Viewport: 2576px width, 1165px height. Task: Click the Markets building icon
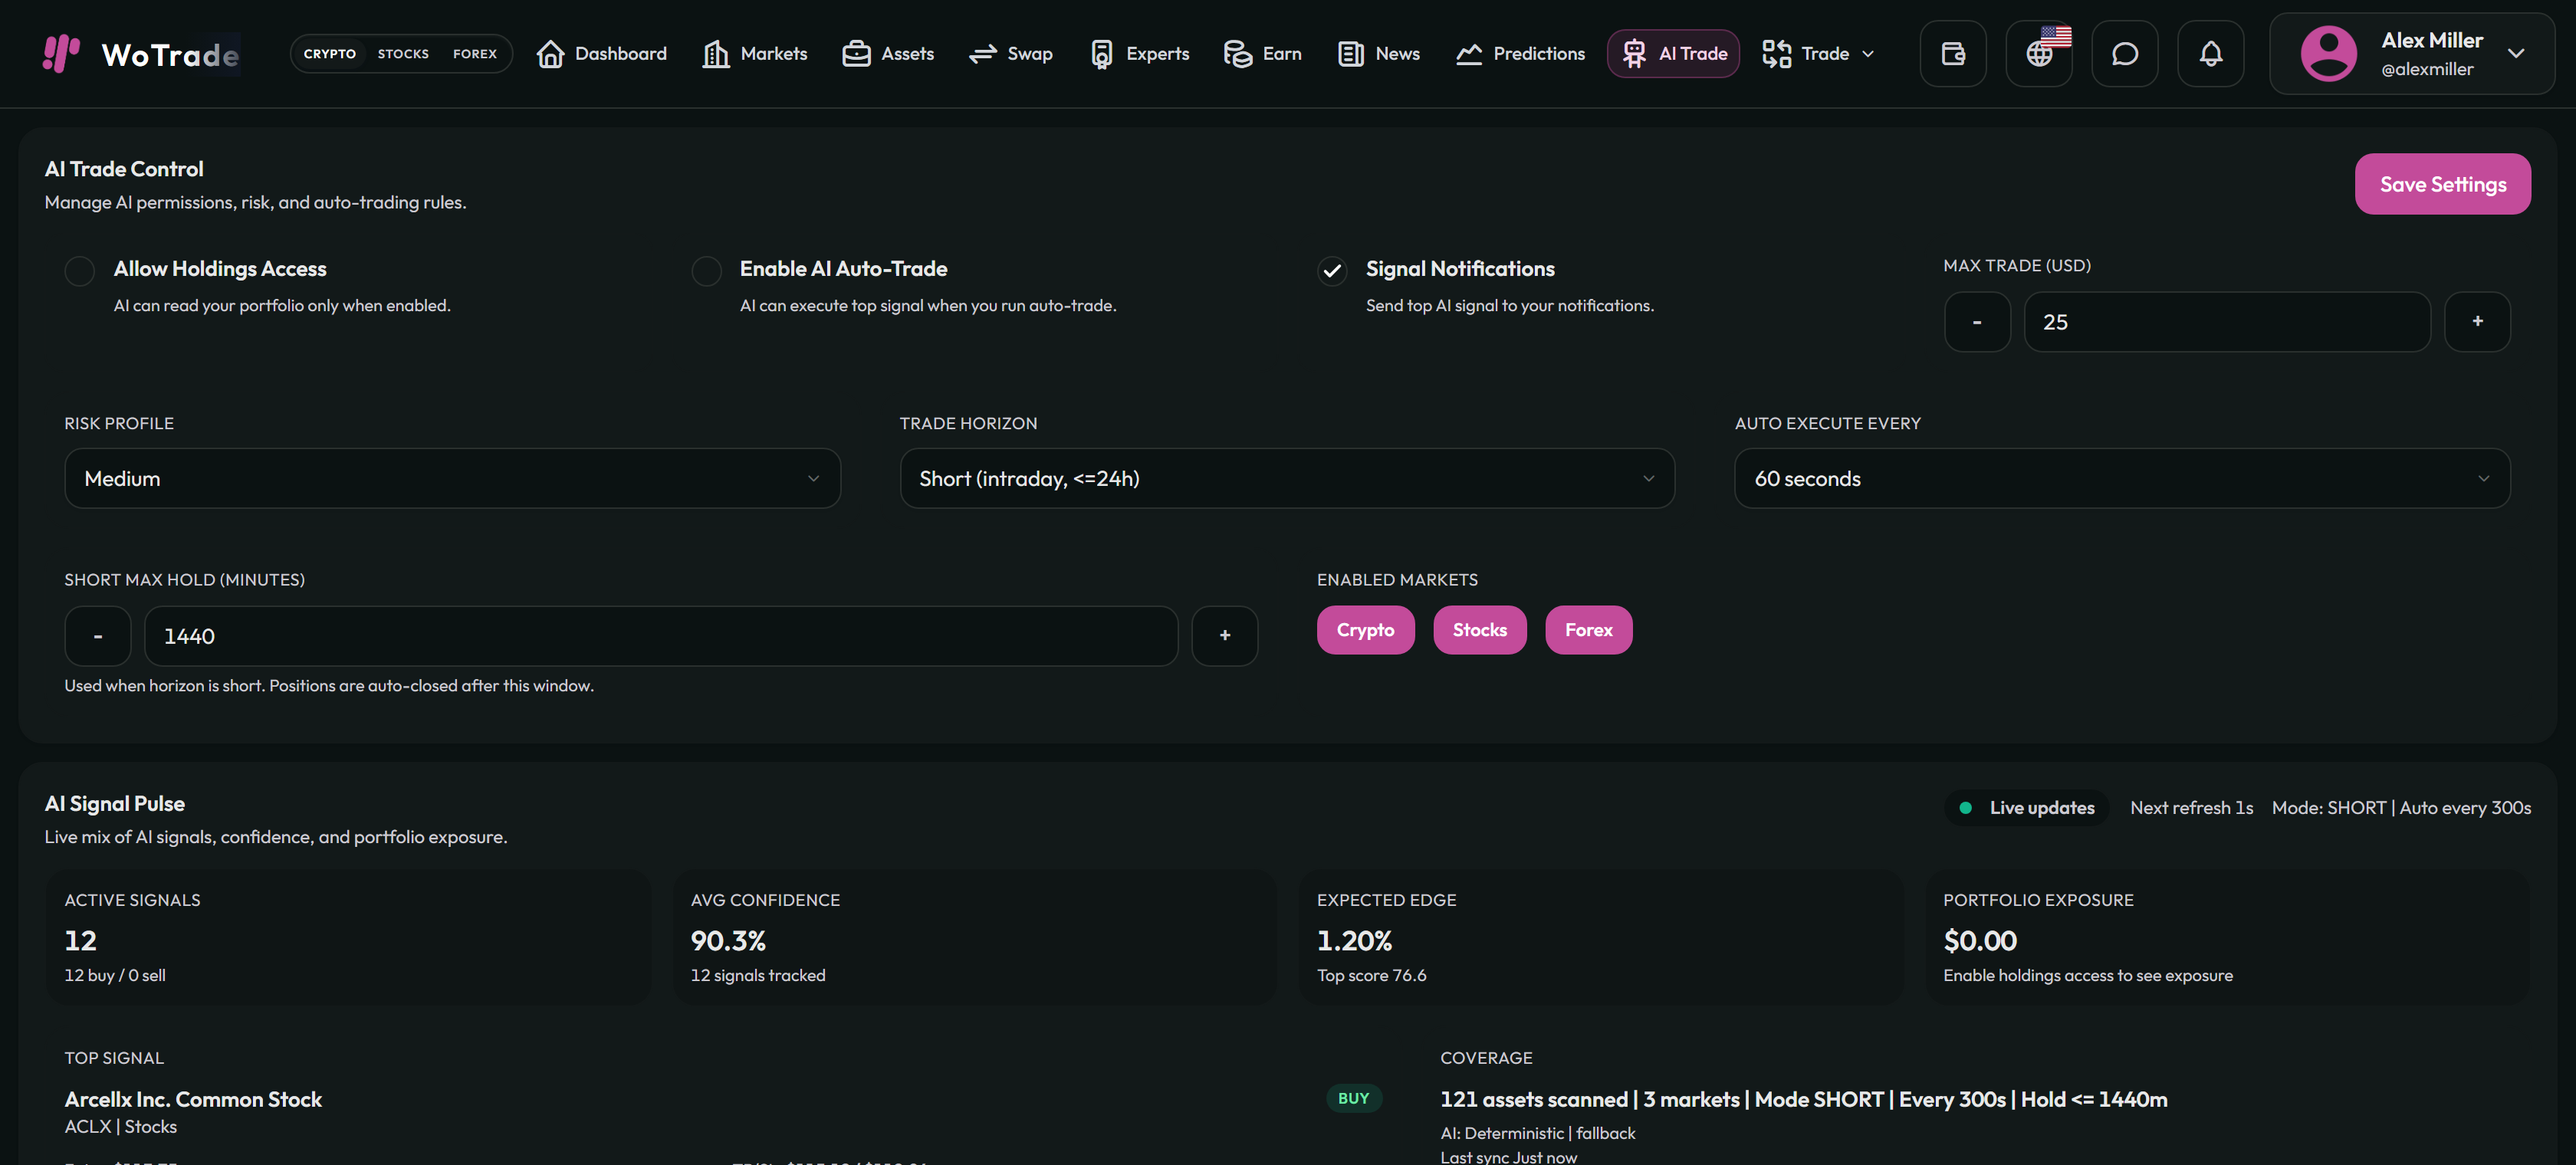pos(716,54)
